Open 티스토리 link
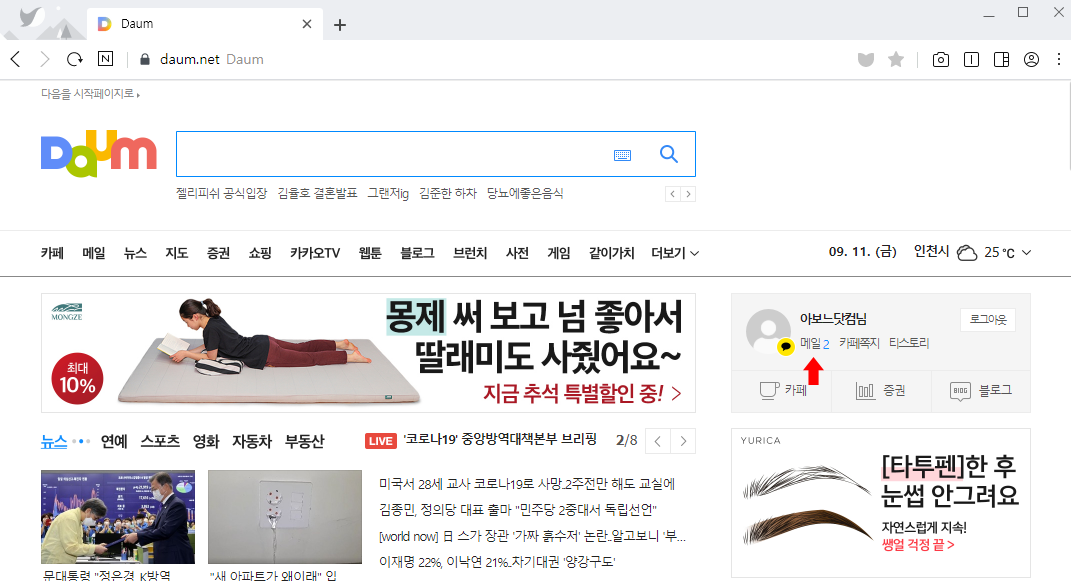The image size is (1071, 581). click(x=909, y=343)
